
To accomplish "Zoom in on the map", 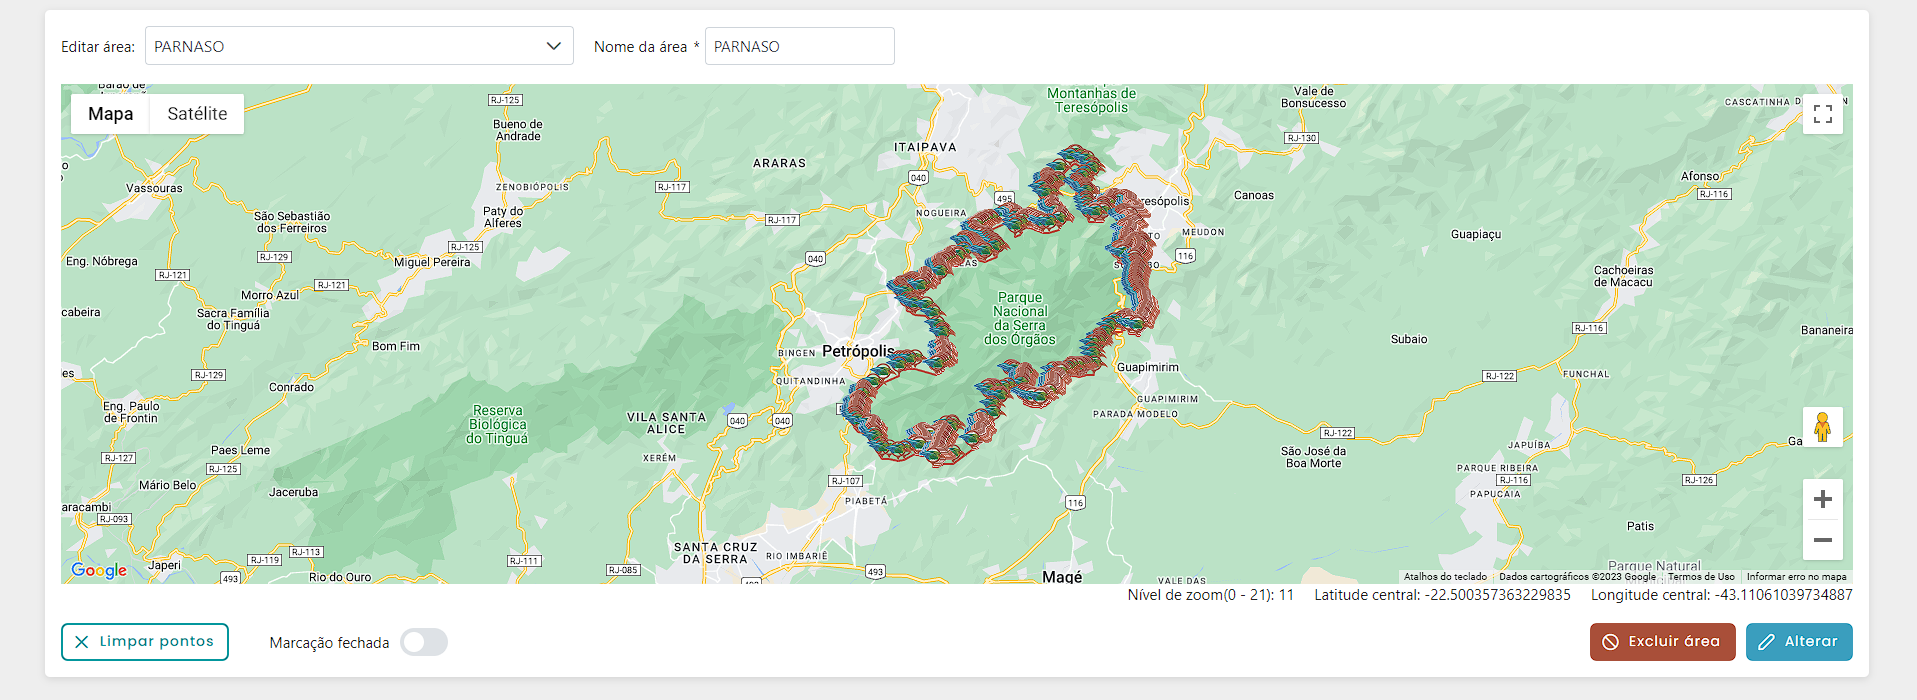I will 1822,499.
